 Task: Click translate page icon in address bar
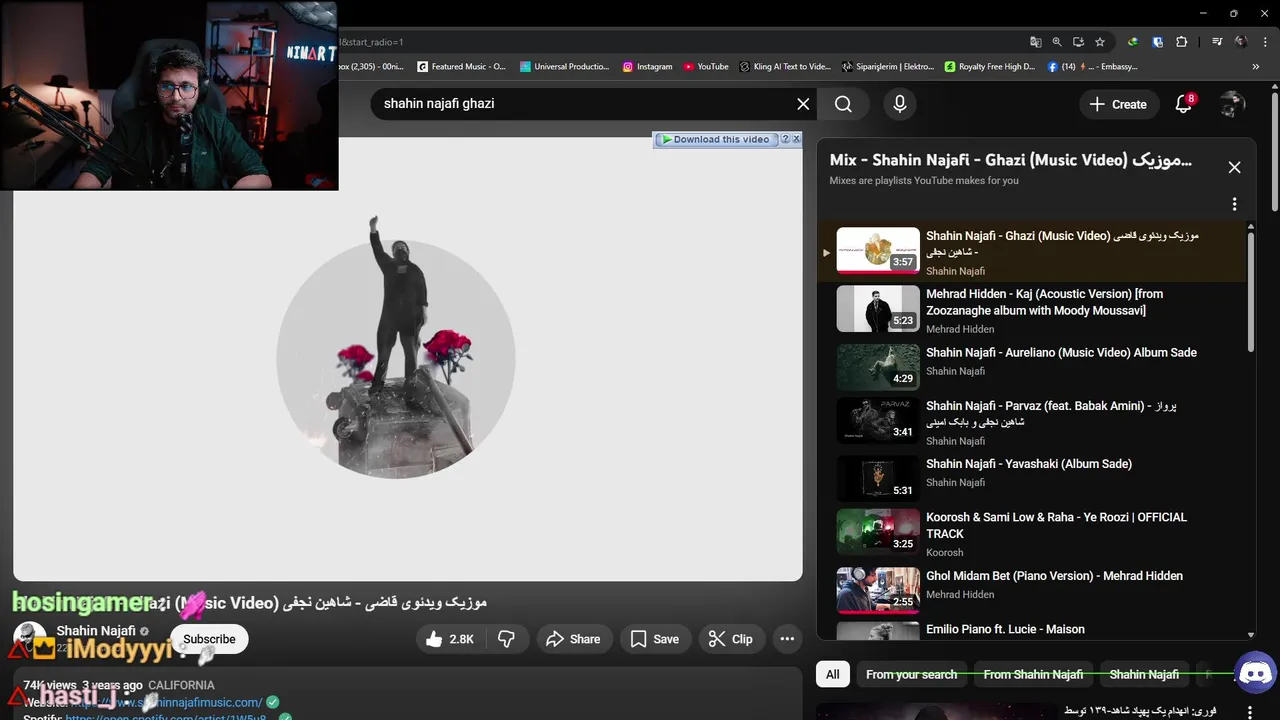(1036, 42)
